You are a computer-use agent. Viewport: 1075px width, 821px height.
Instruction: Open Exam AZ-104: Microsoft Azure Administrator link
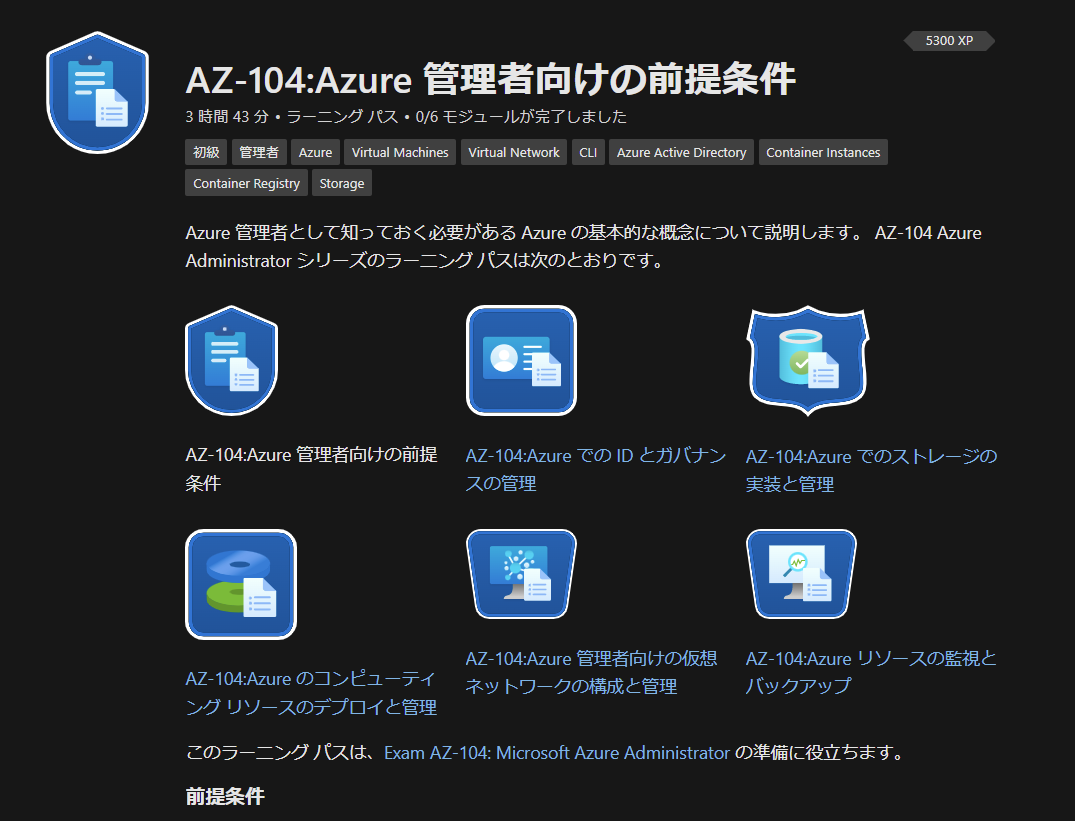click(x=557, y=752)
